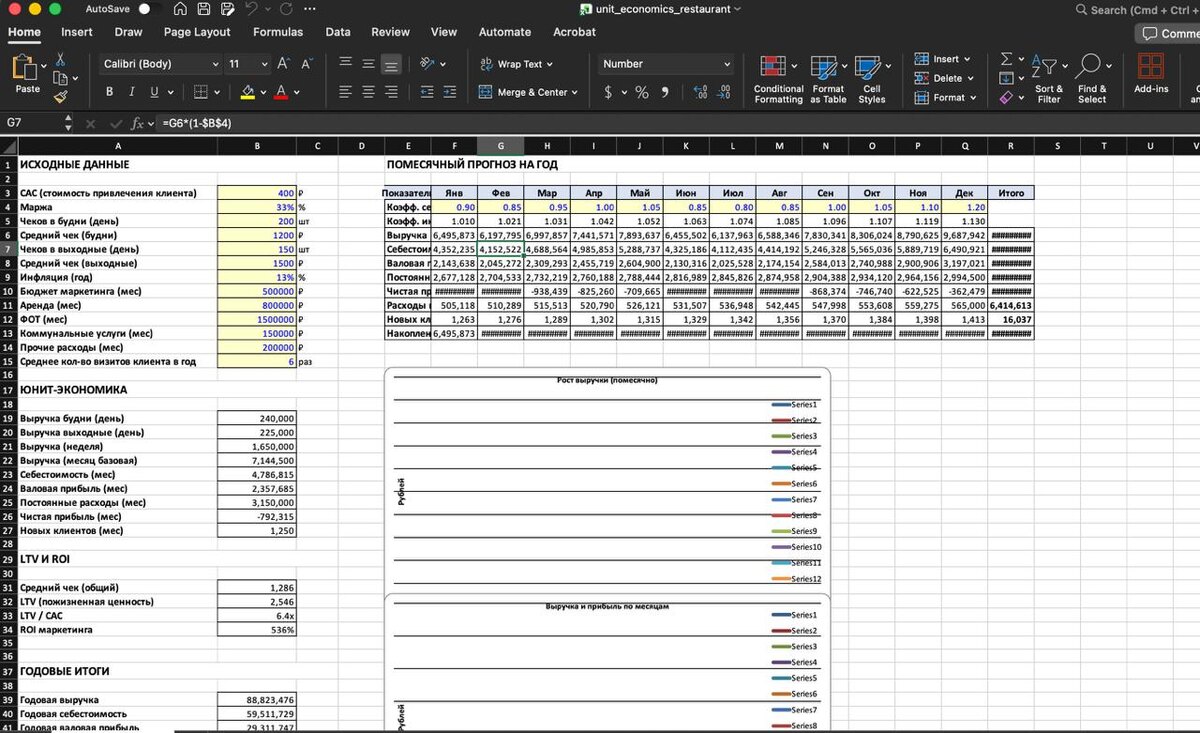The height and width of the screenshot is (733, 1200).
Task: Apply yellow fill color
Action: (x=248, y=92)
